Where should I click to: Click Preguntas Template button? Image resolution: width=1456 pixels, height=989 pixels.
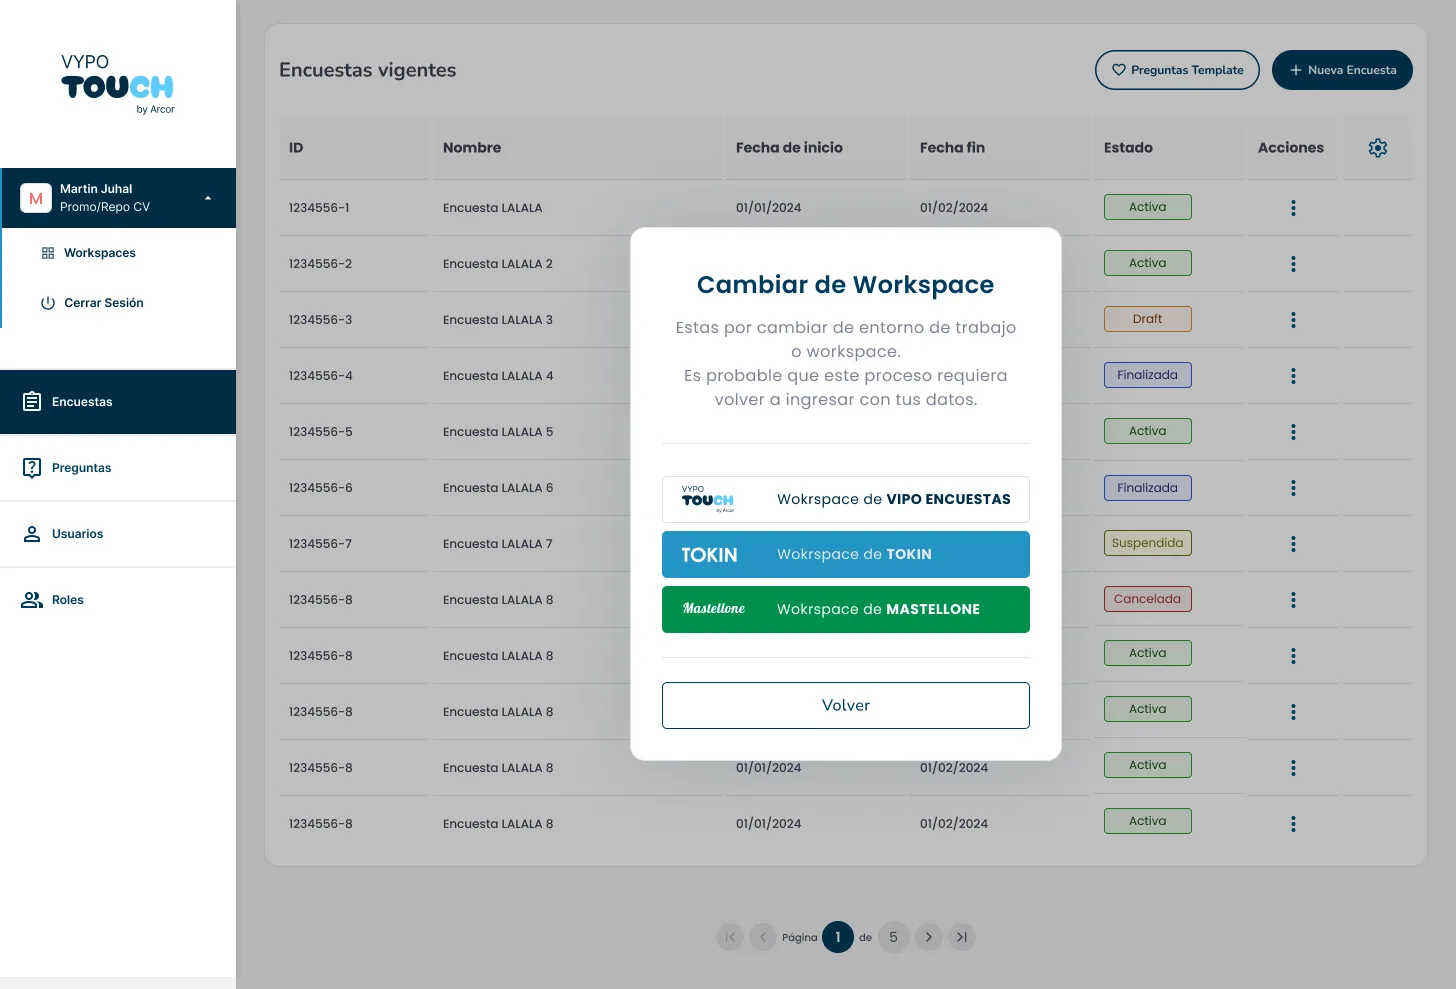coord(1177,70)
